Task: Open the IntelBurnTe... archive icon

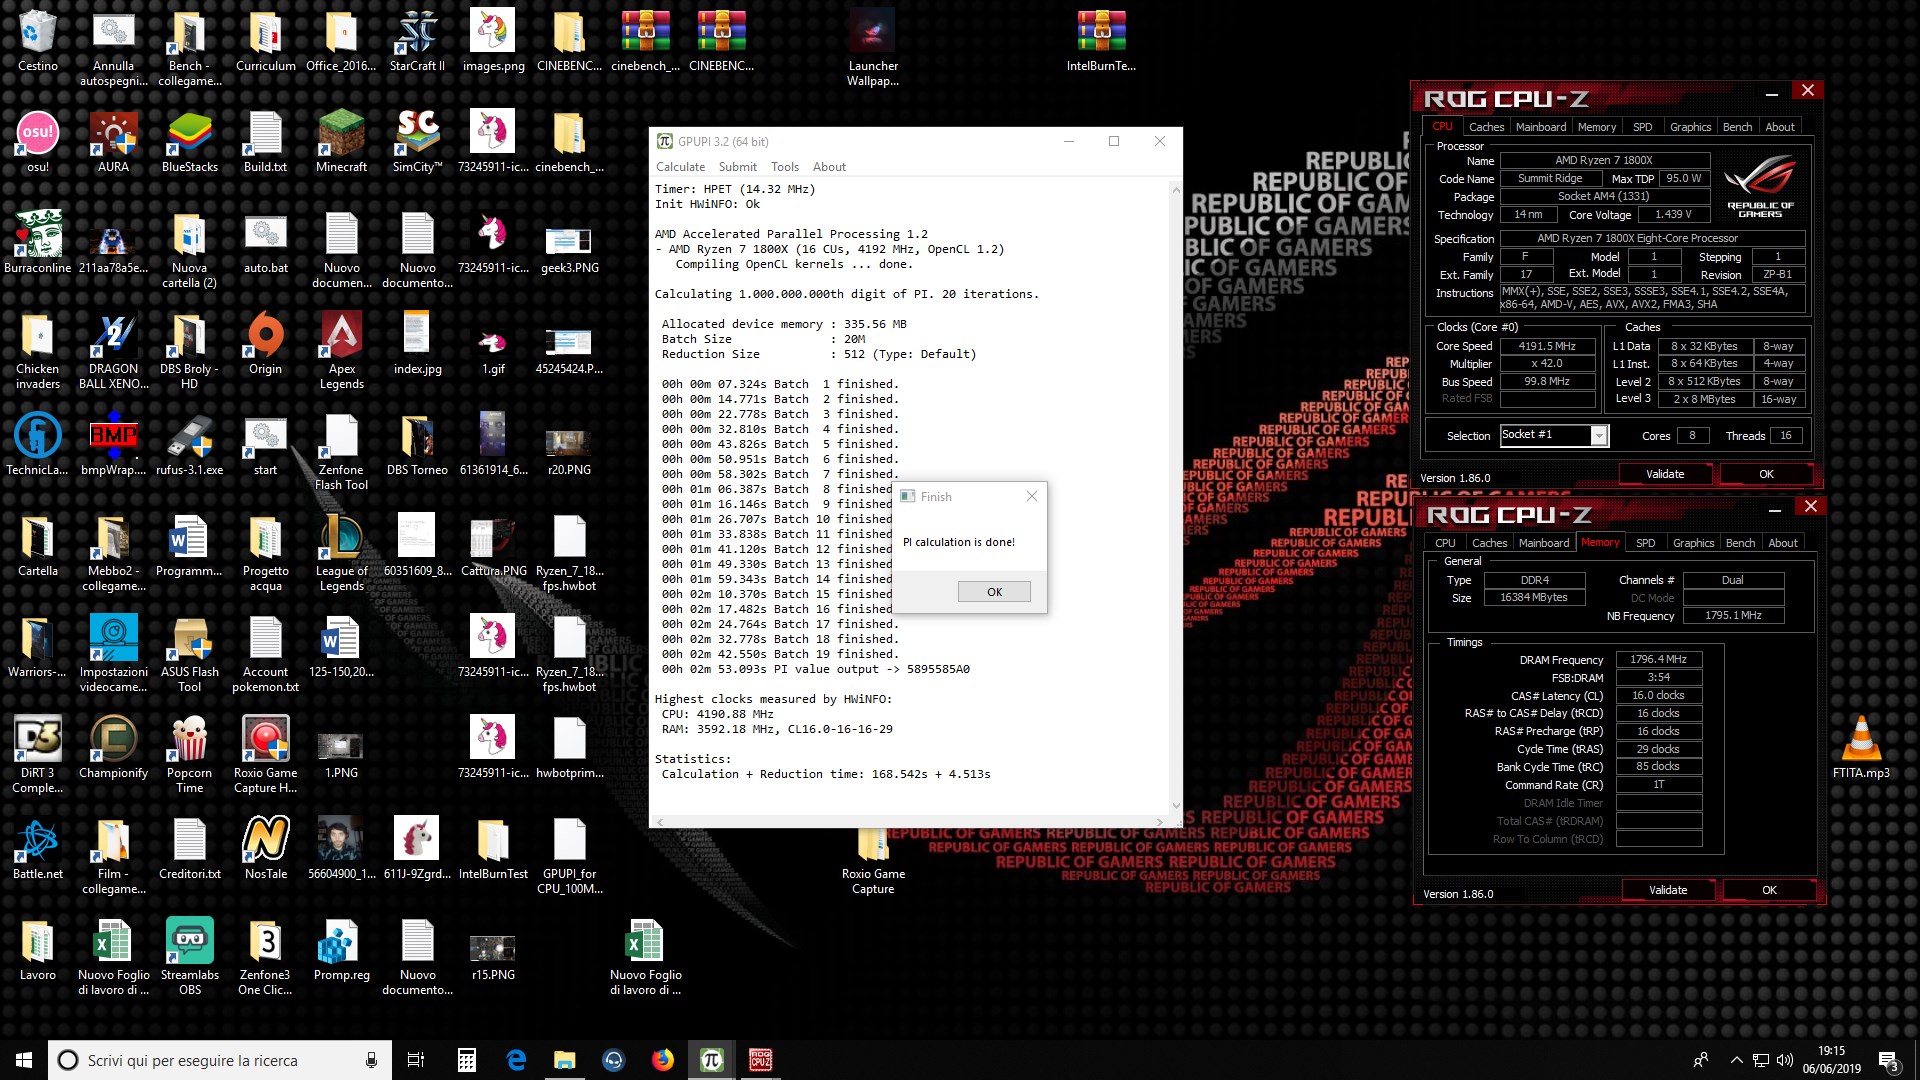Action: tap(1101, 42)
